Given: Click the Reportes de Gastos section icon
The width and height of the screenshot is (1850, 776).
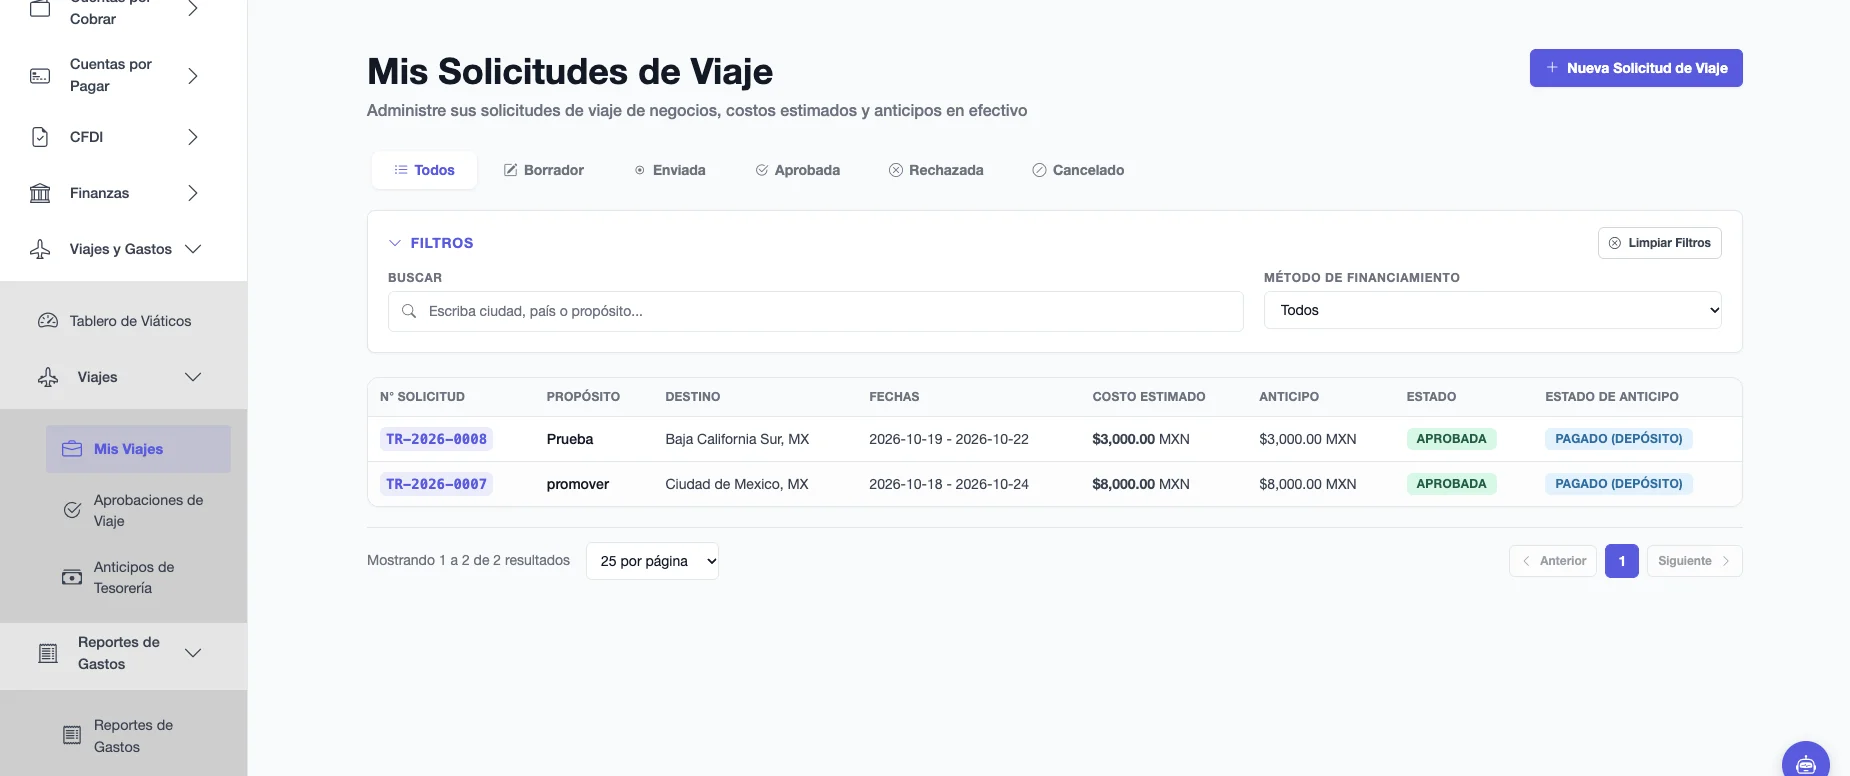Looking at the screenshot, I should (48, 653).
